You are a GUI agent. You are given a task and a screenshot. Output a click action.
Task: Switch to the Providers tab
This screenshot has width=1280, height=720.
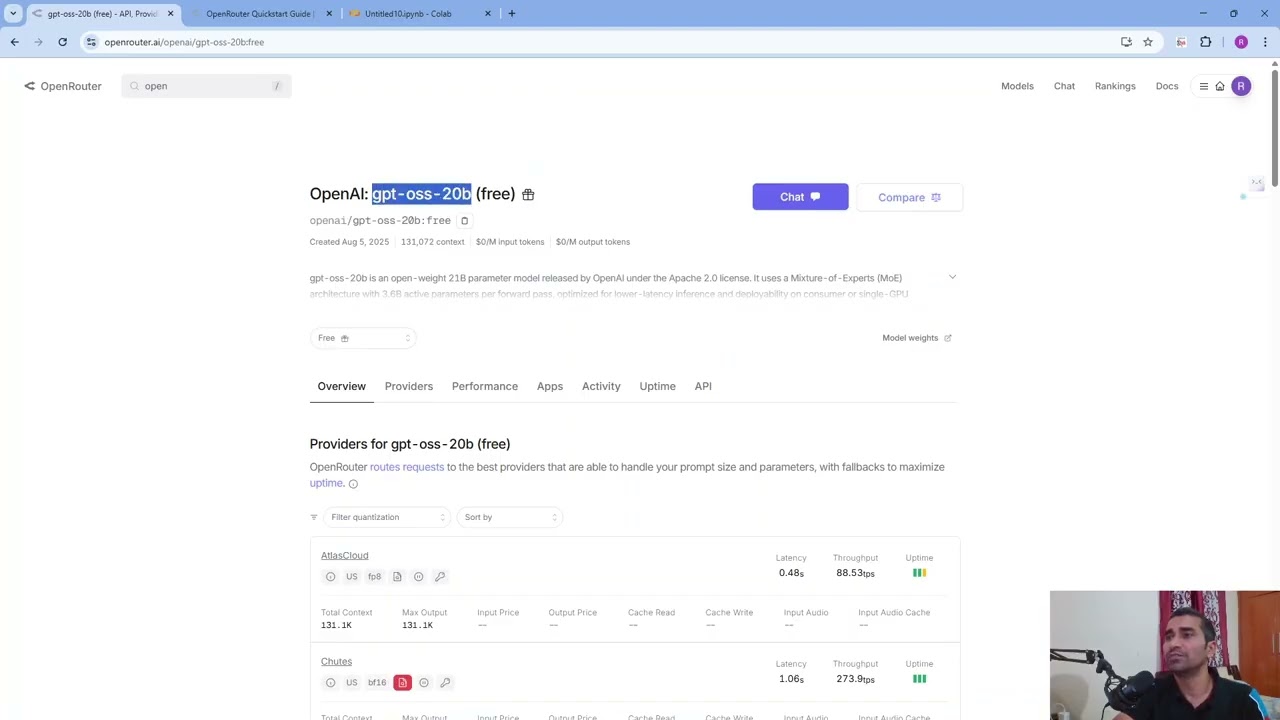point(409,386)
